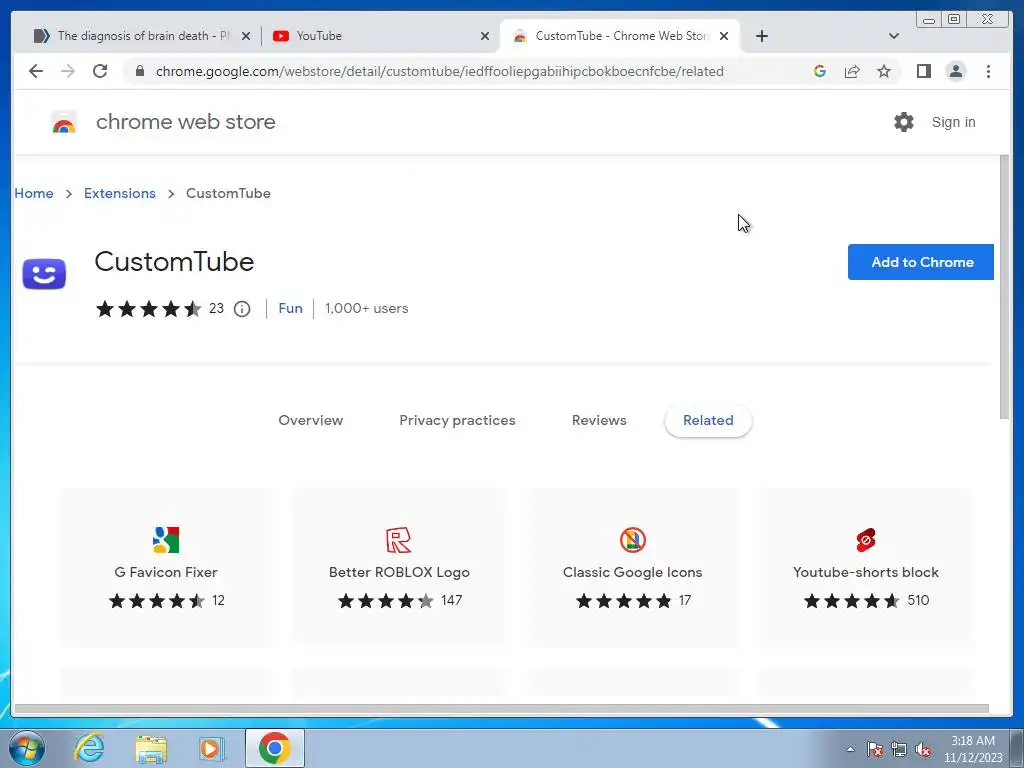Click the G Favicon Fixer title

pyautogui.click(x=166, y=572)
